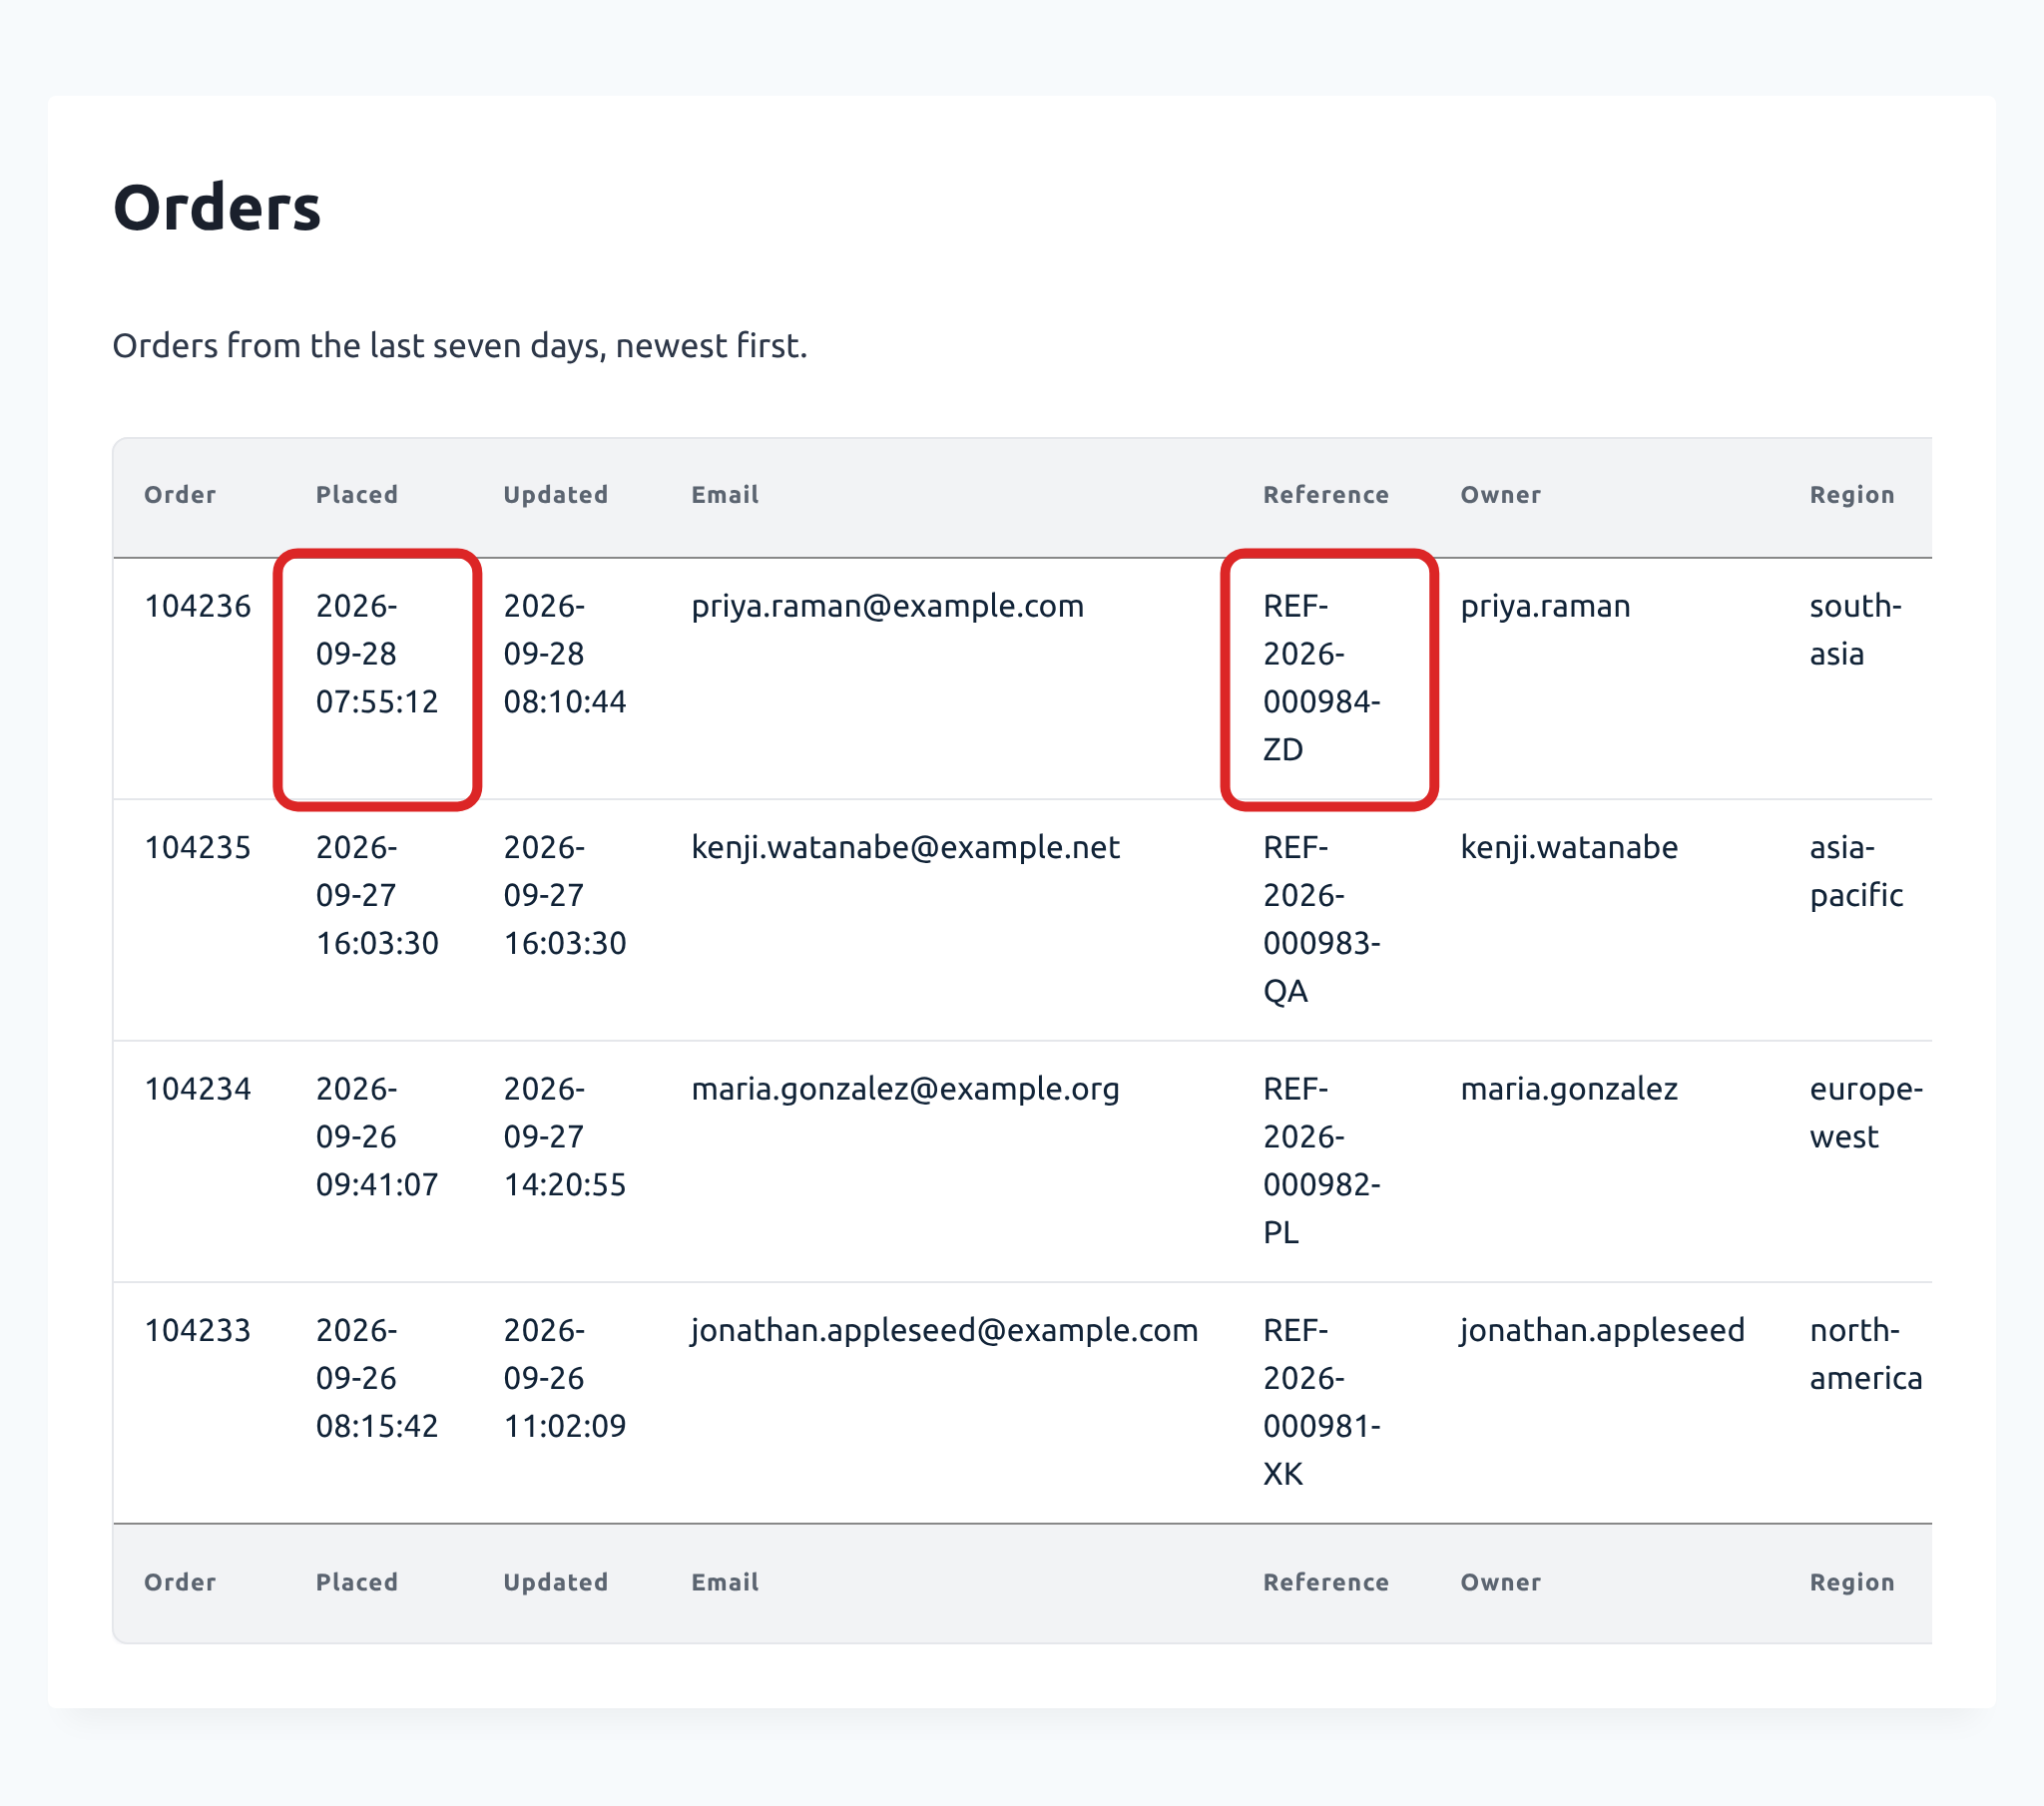Click placed time 2026-09-28 07:55:12

pyautogui.click(x=377, y=654)
